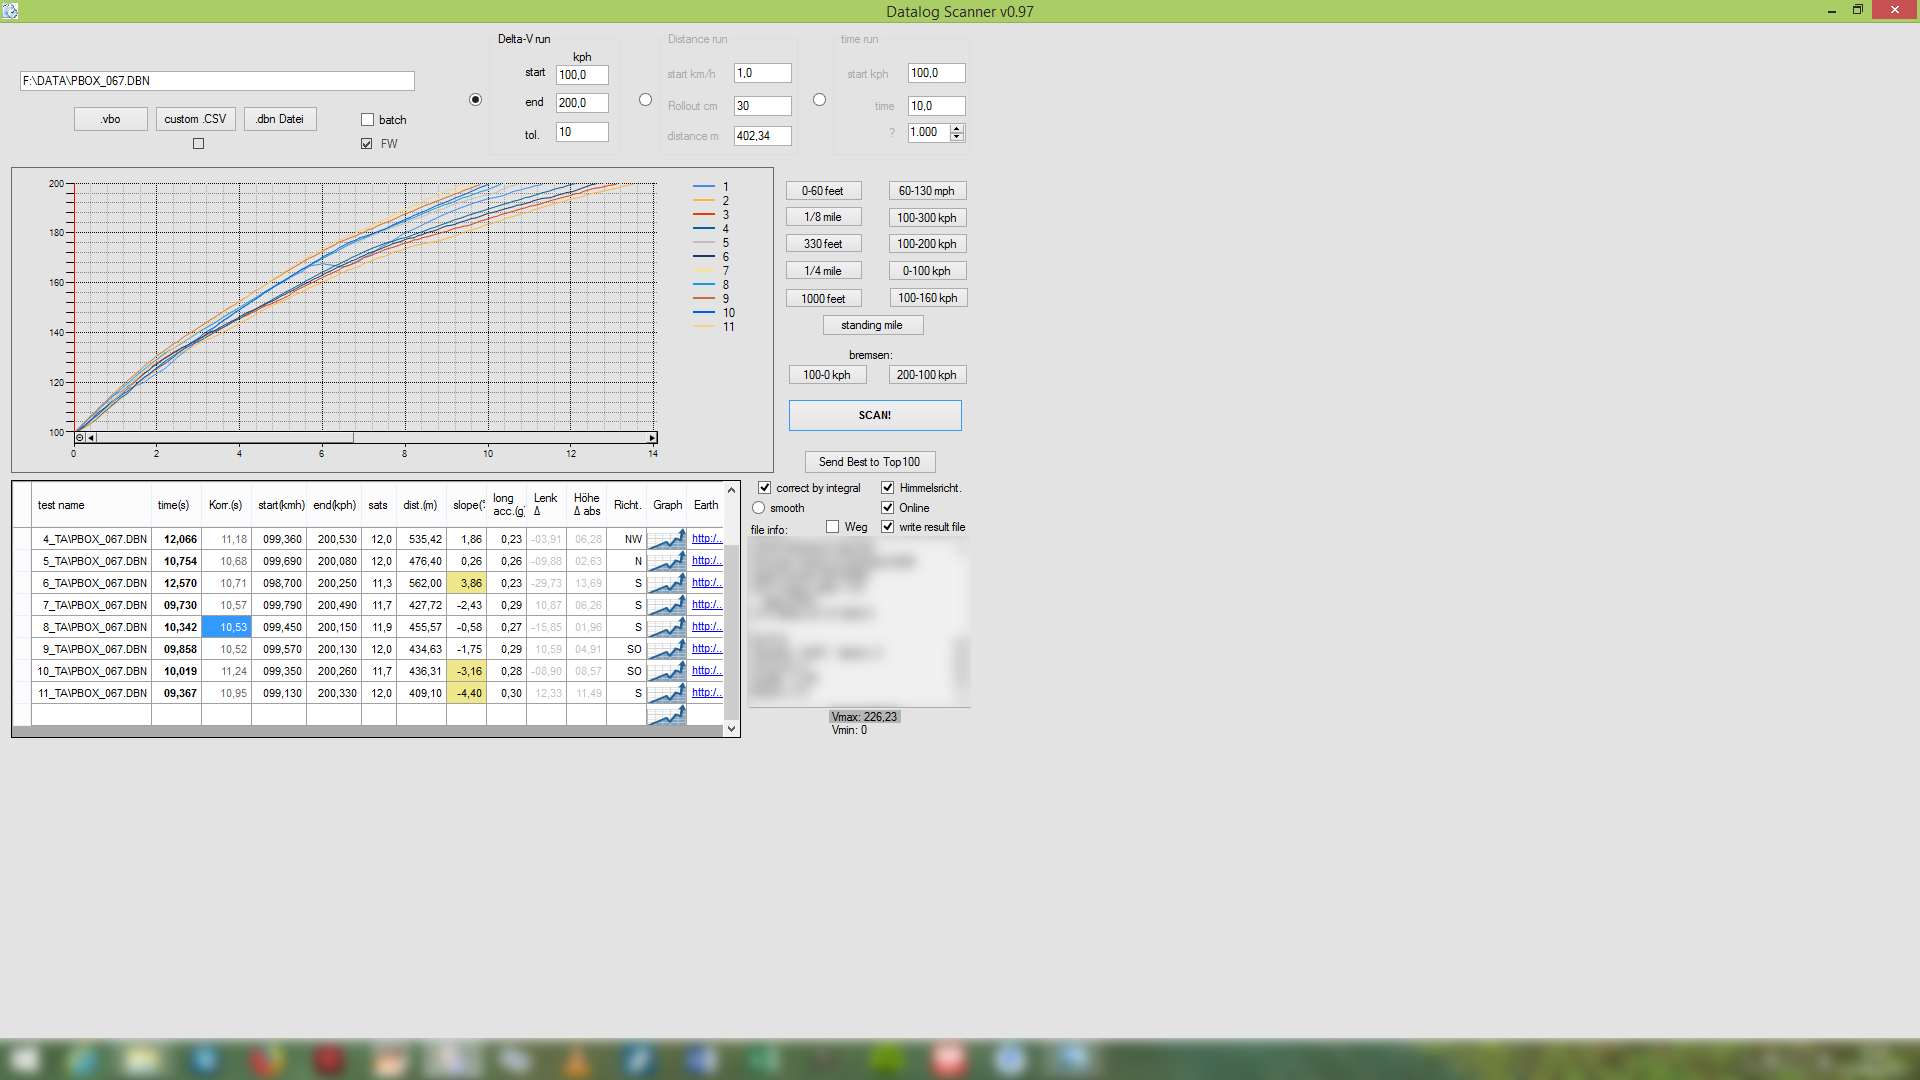Click graph icon for 9_TA\PBOX_067.DBN row

click(666, 649)
